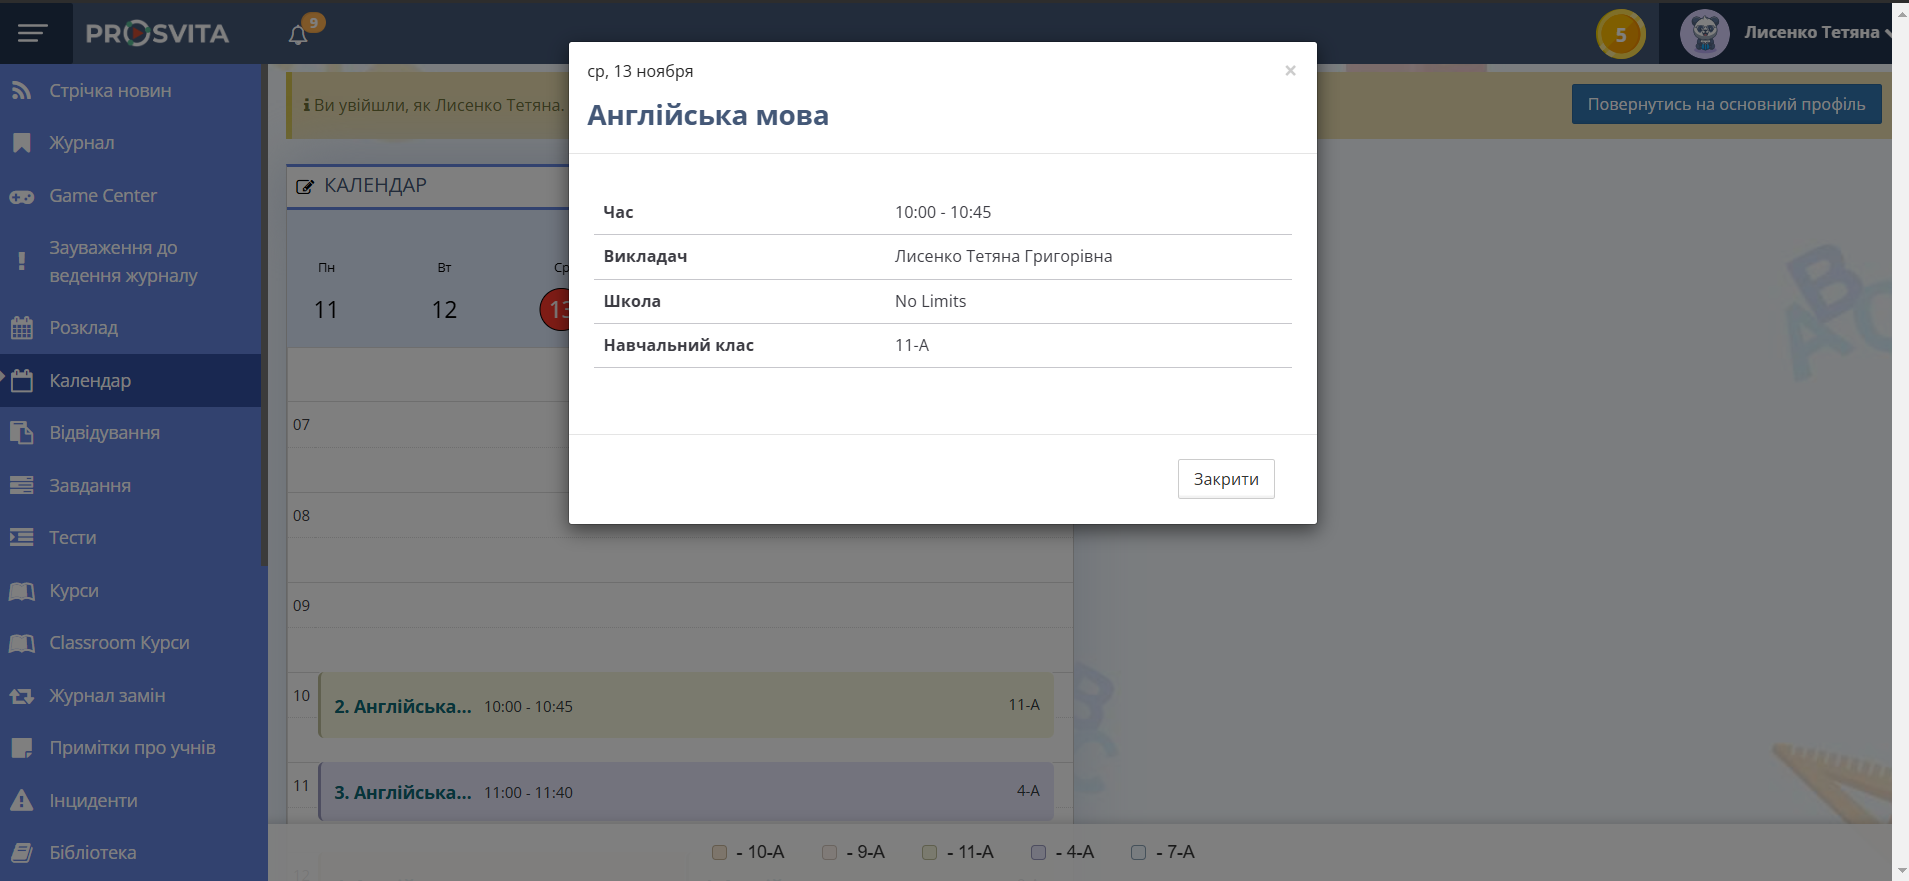Select the 11-А legend color swatch
The height and width of the screenshot is (881, 1909).
click(x=929, y=852)
